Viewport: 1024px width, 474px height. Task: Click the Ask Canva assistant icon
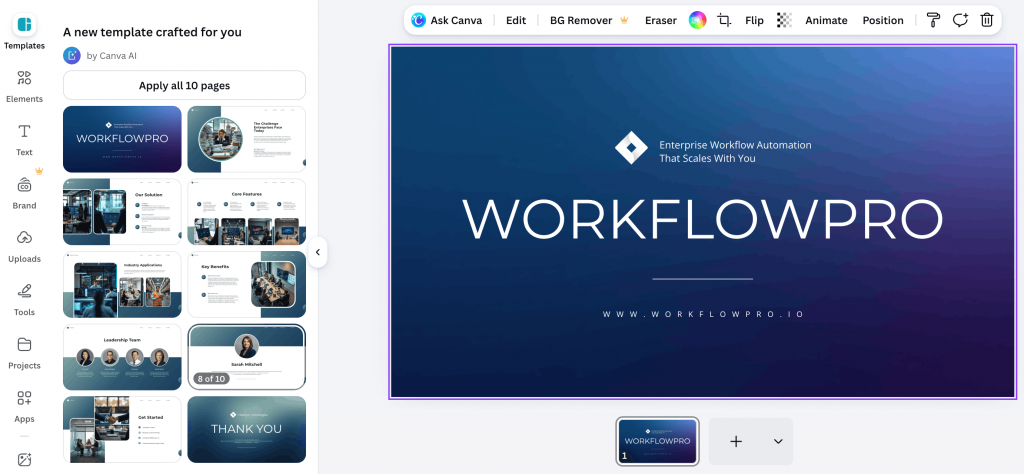point(418,20)
